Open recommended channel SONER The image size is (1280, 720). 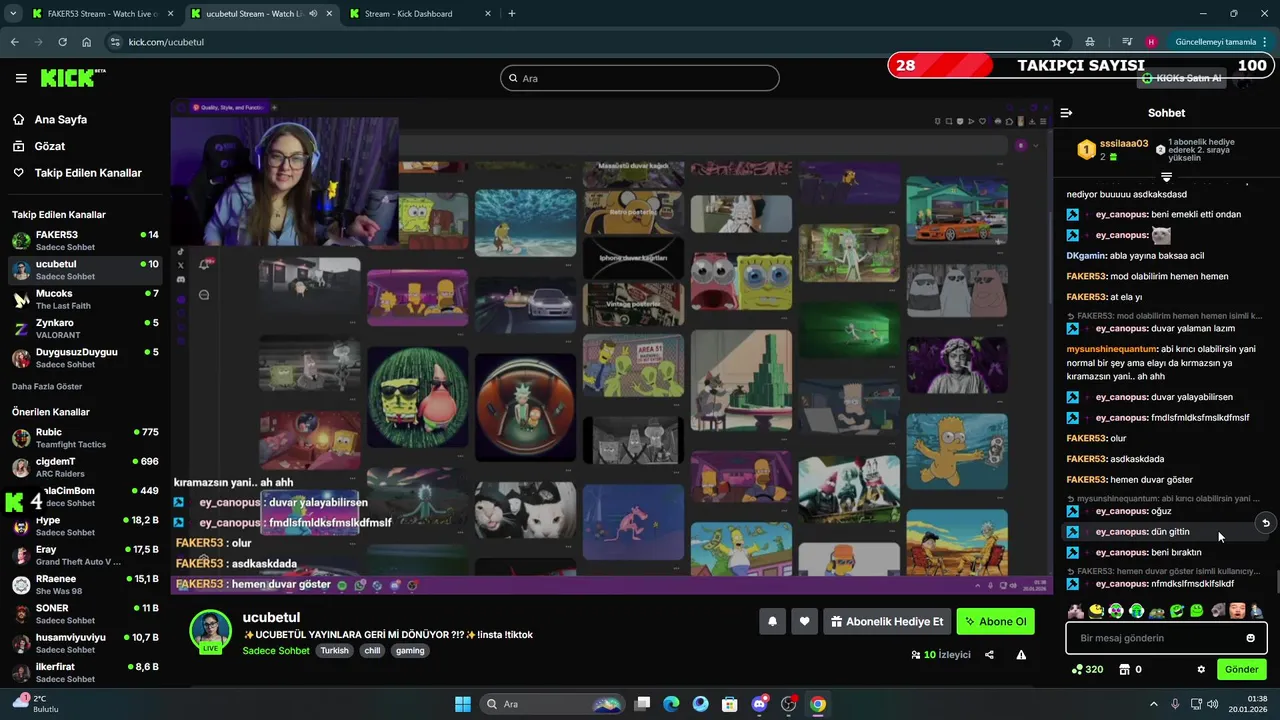tap(85, 613)
